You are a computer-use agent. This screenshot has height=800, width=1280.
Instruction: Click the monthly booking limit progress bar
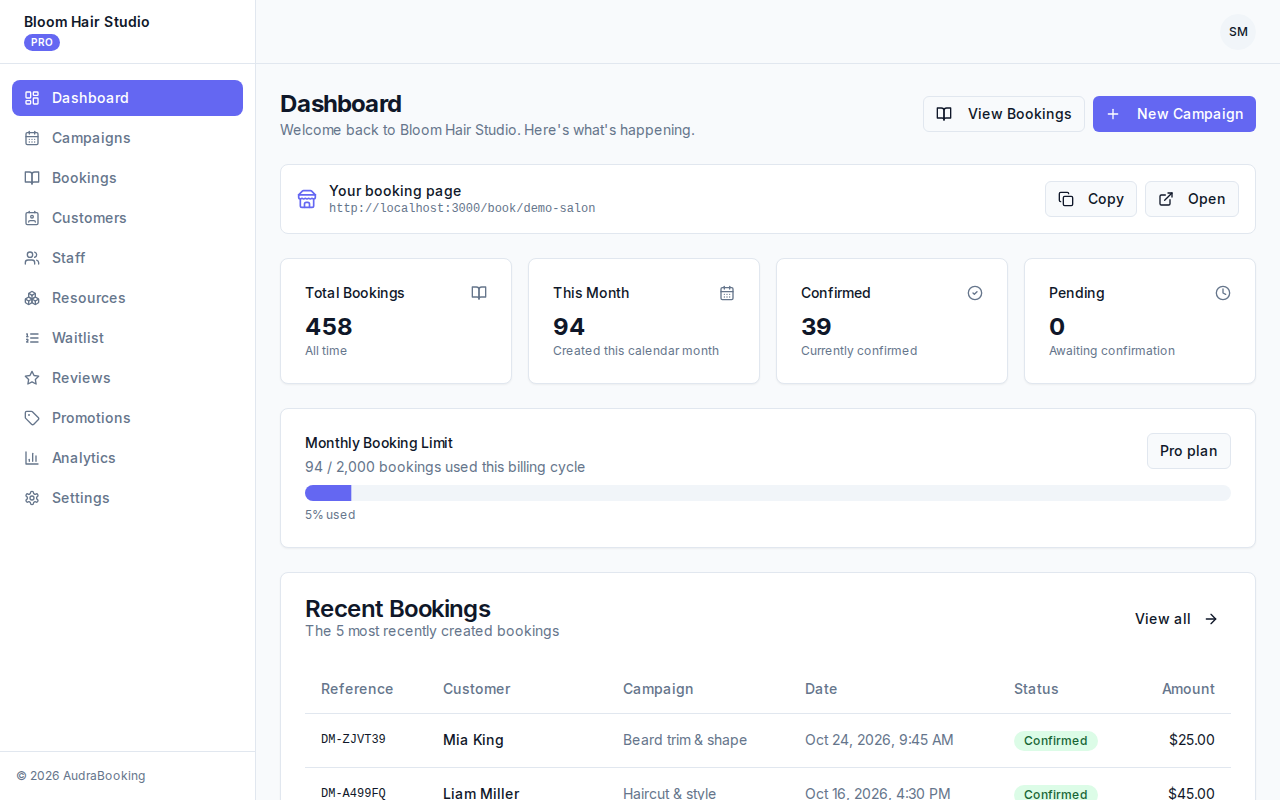click(x=768, y=493)
